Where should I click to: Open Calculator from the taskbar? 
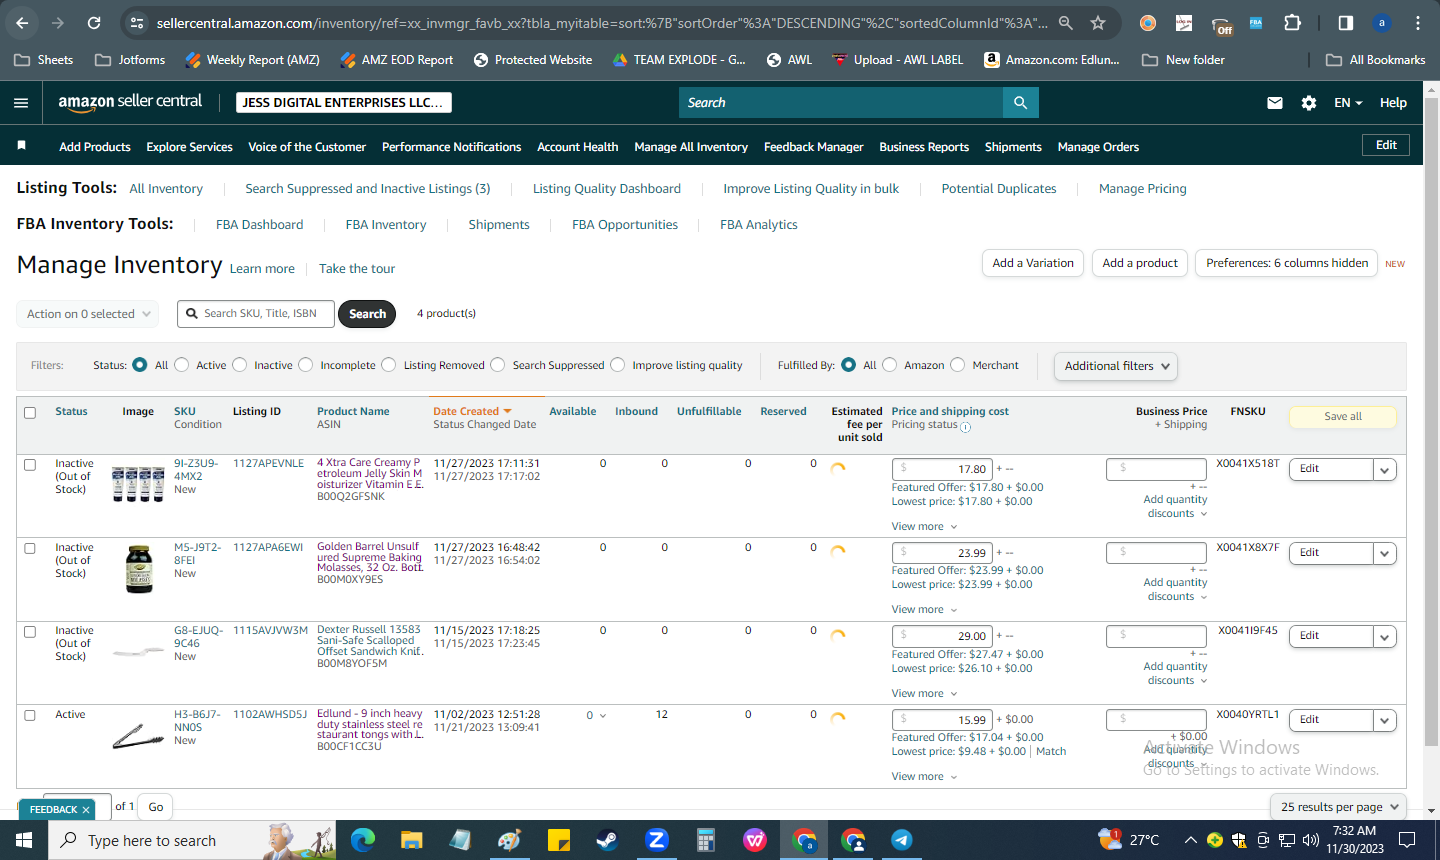(705, 840)
